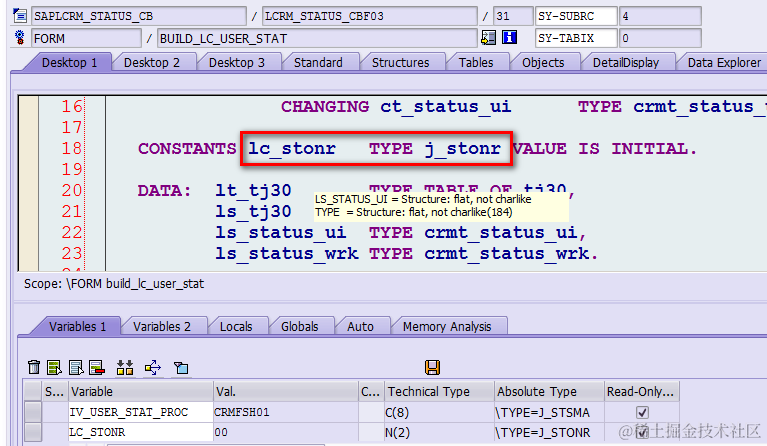Click IV_USER_STAT_PROC variable name cell
The width and height of the screenshot is (767, 446).
tap(141, 412)
